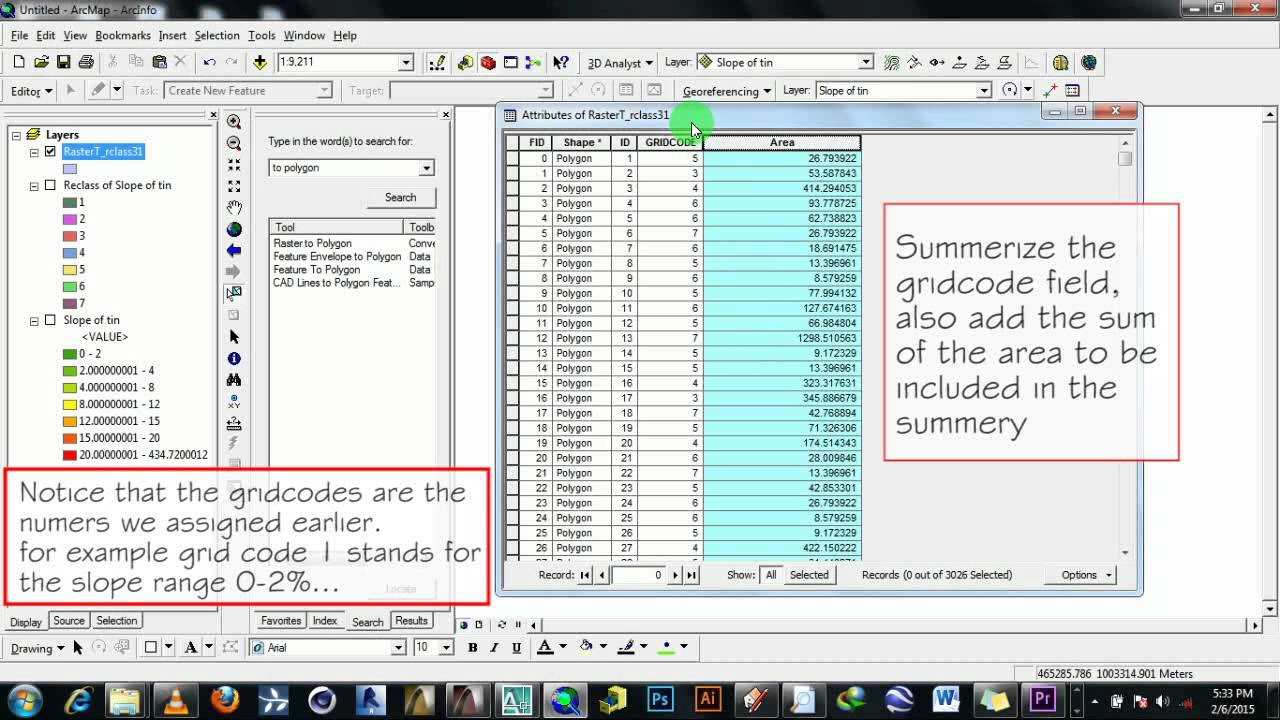Click the record number input field

639,575
